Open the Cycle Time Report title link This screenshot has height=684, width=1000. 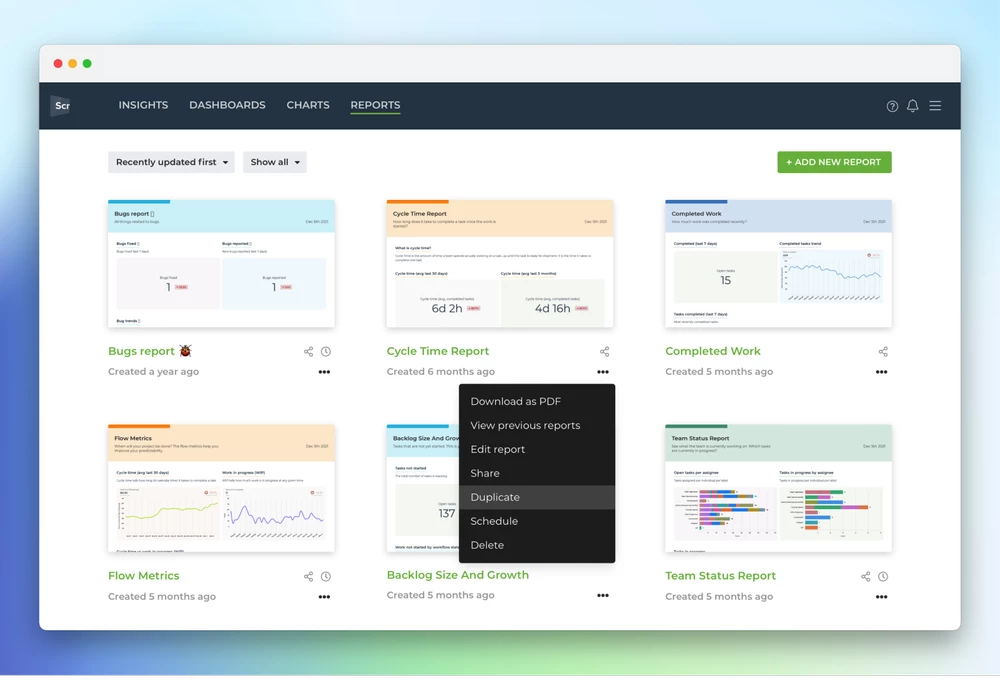438,351
